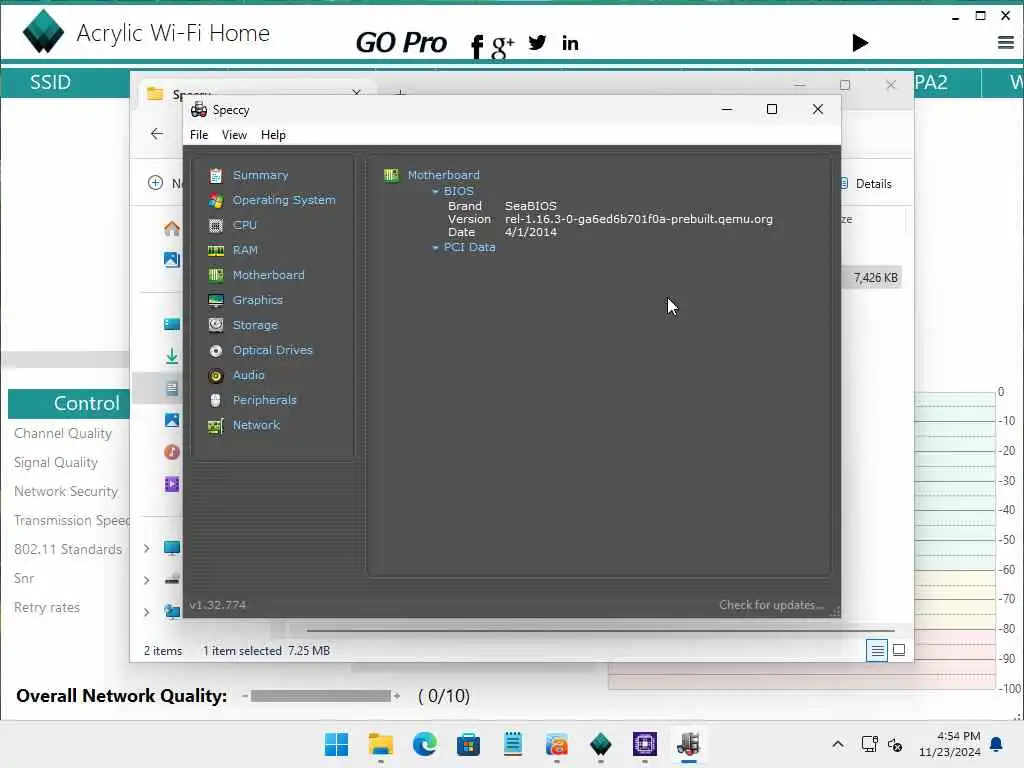
Task: Expand the drive node in File Explorer sidebar
Action: pyautogui.click(x=147, y=580)
